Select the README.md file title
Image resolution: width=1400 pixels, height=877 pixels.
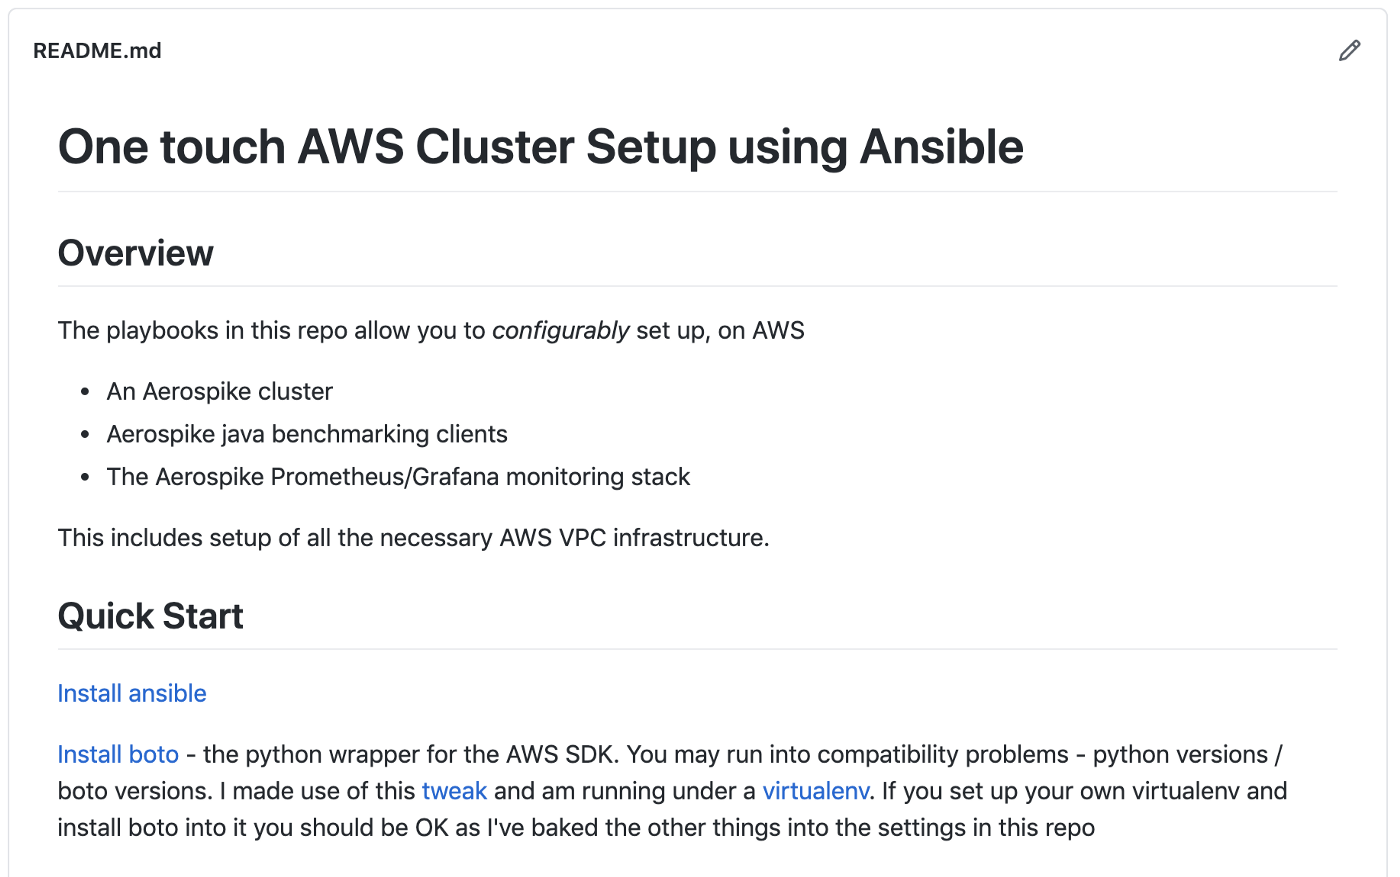97,50
